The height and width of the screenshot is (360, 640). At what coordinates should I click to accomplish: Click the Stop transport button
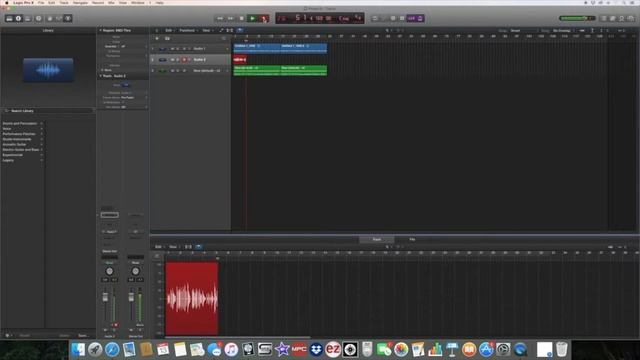coord(242,18)
